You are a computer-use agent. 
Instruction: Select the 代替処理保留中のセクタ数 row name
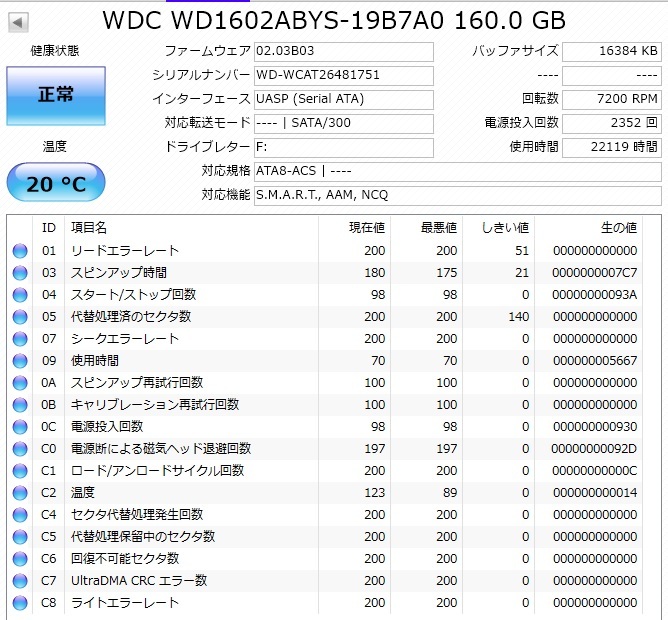tap(143, 537)
